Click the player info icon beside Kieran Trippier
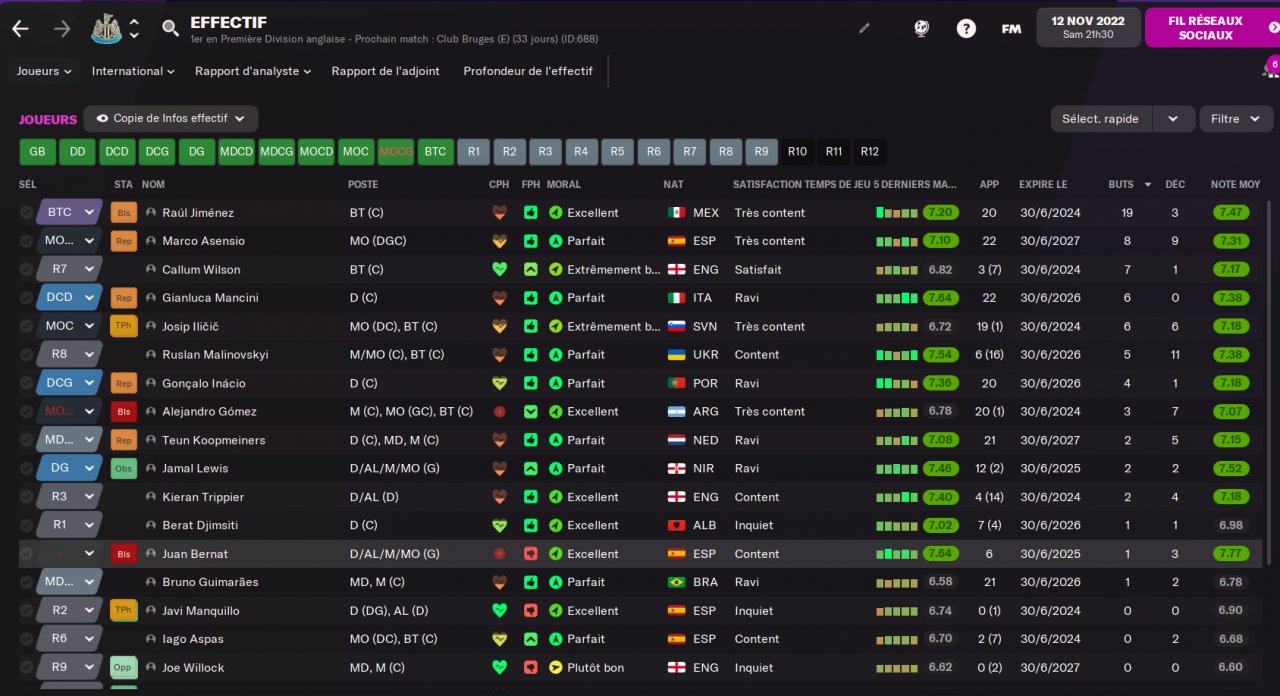The height and width of the screenshot is (696, 1280). [x=152, y=497]
